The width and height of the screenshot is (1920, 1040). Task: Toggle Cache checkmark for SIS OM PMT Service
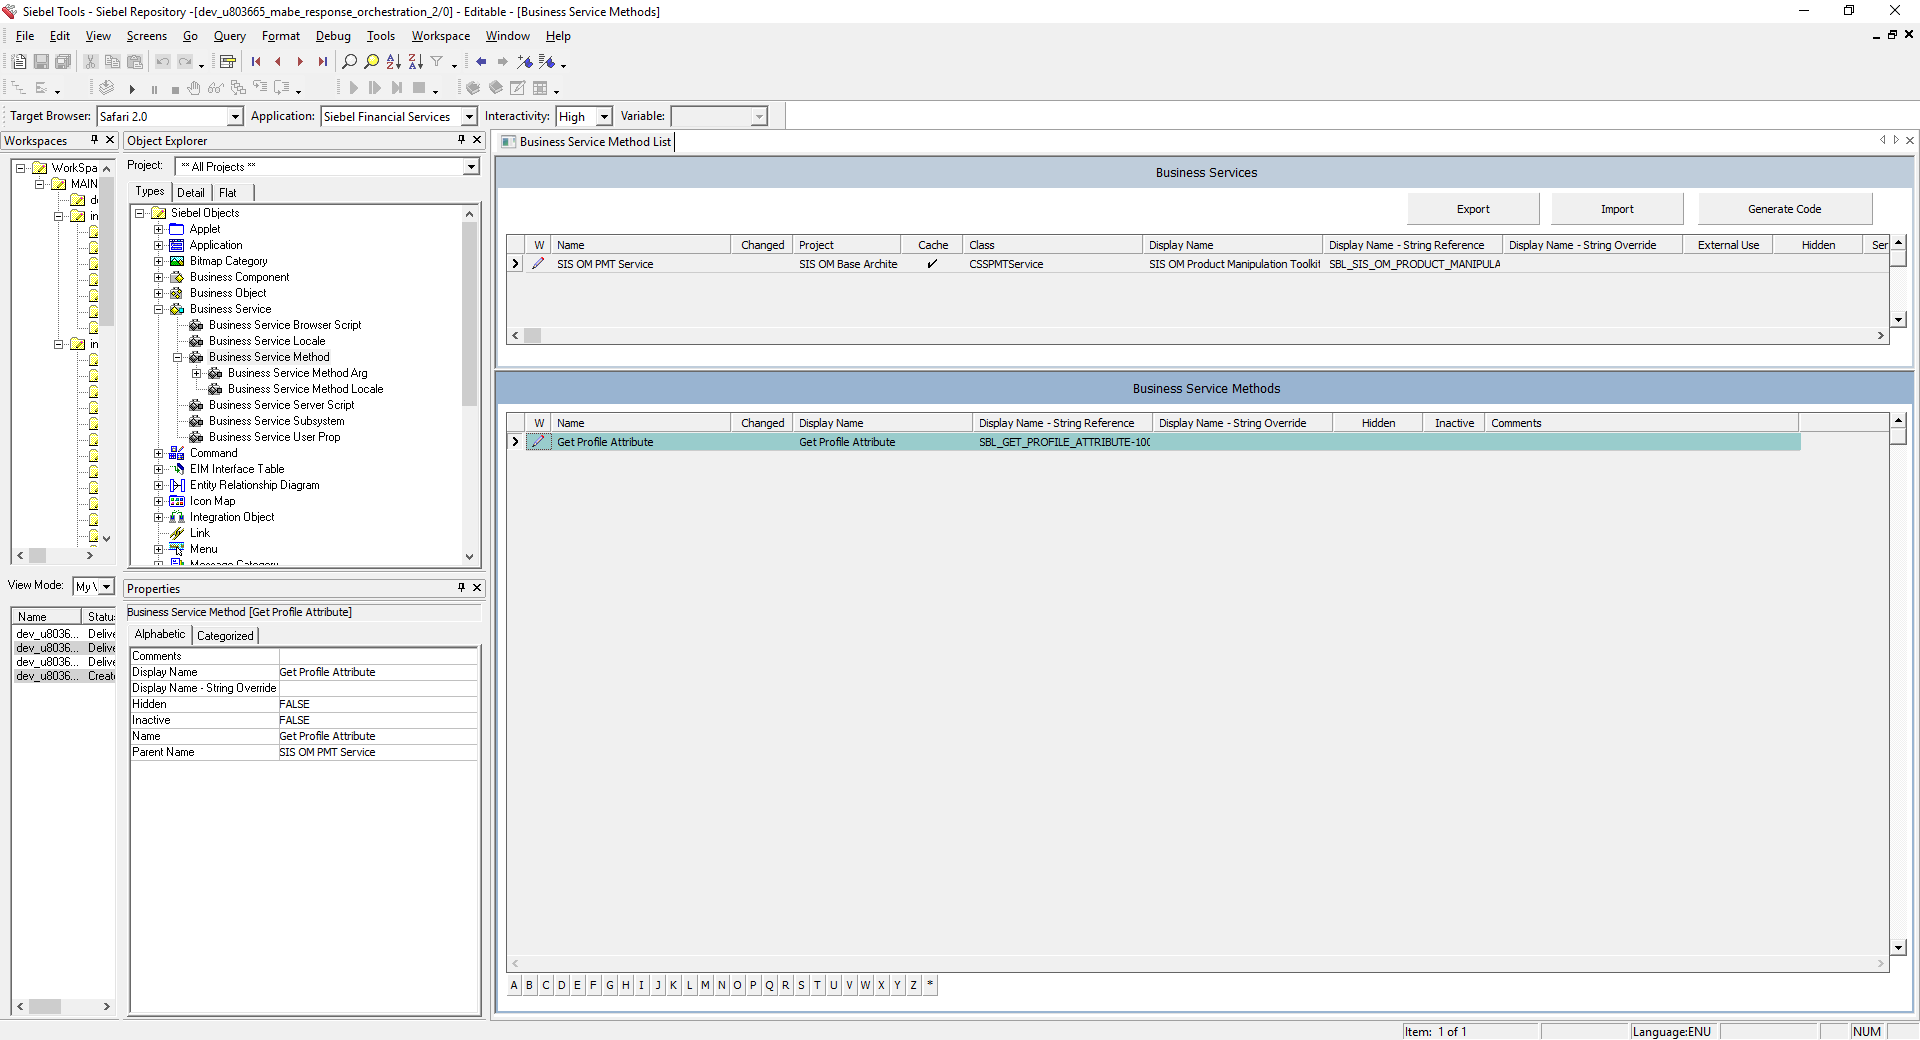[x=932, y=264]
